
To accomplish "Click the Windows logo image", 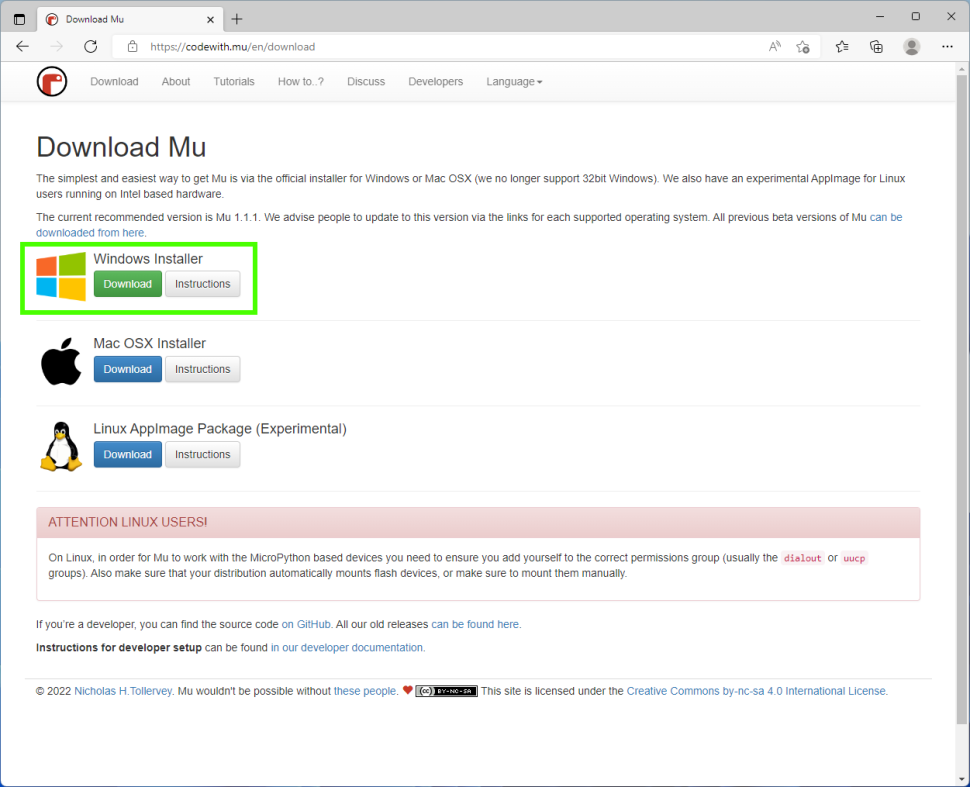I will click(61, 276).
